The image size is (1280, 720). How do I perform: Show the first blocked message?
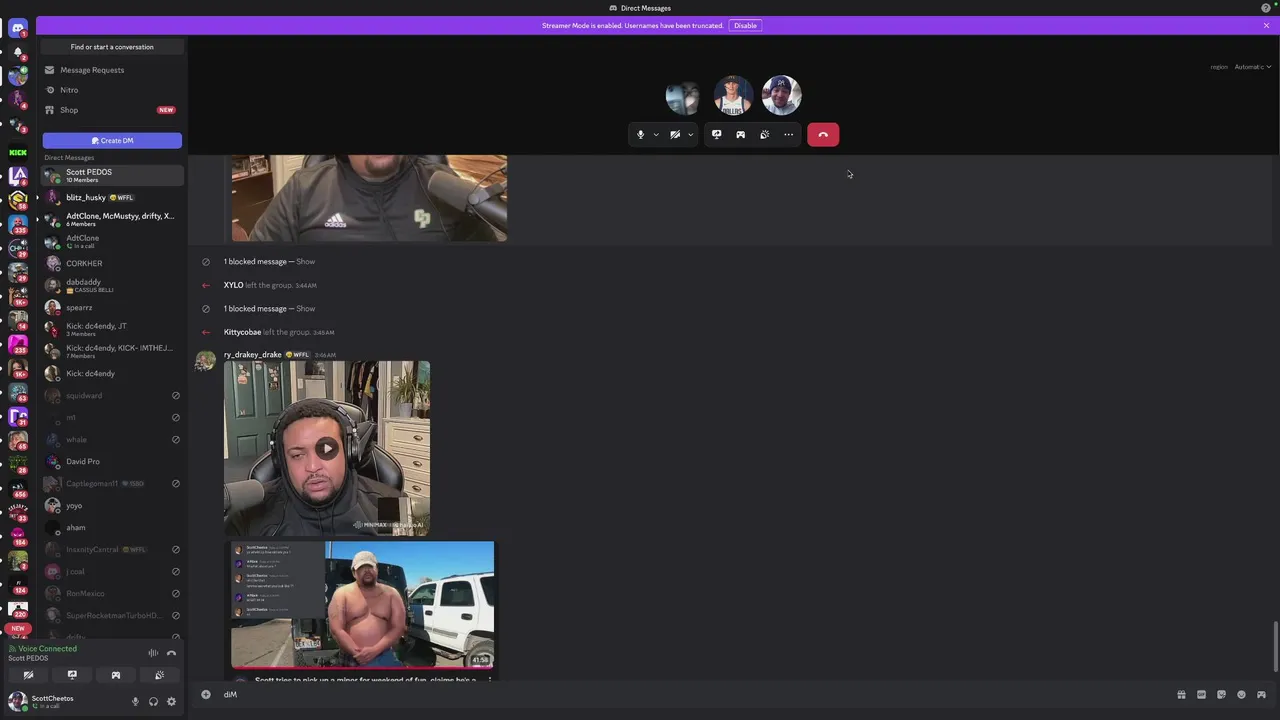click(305, 261)
